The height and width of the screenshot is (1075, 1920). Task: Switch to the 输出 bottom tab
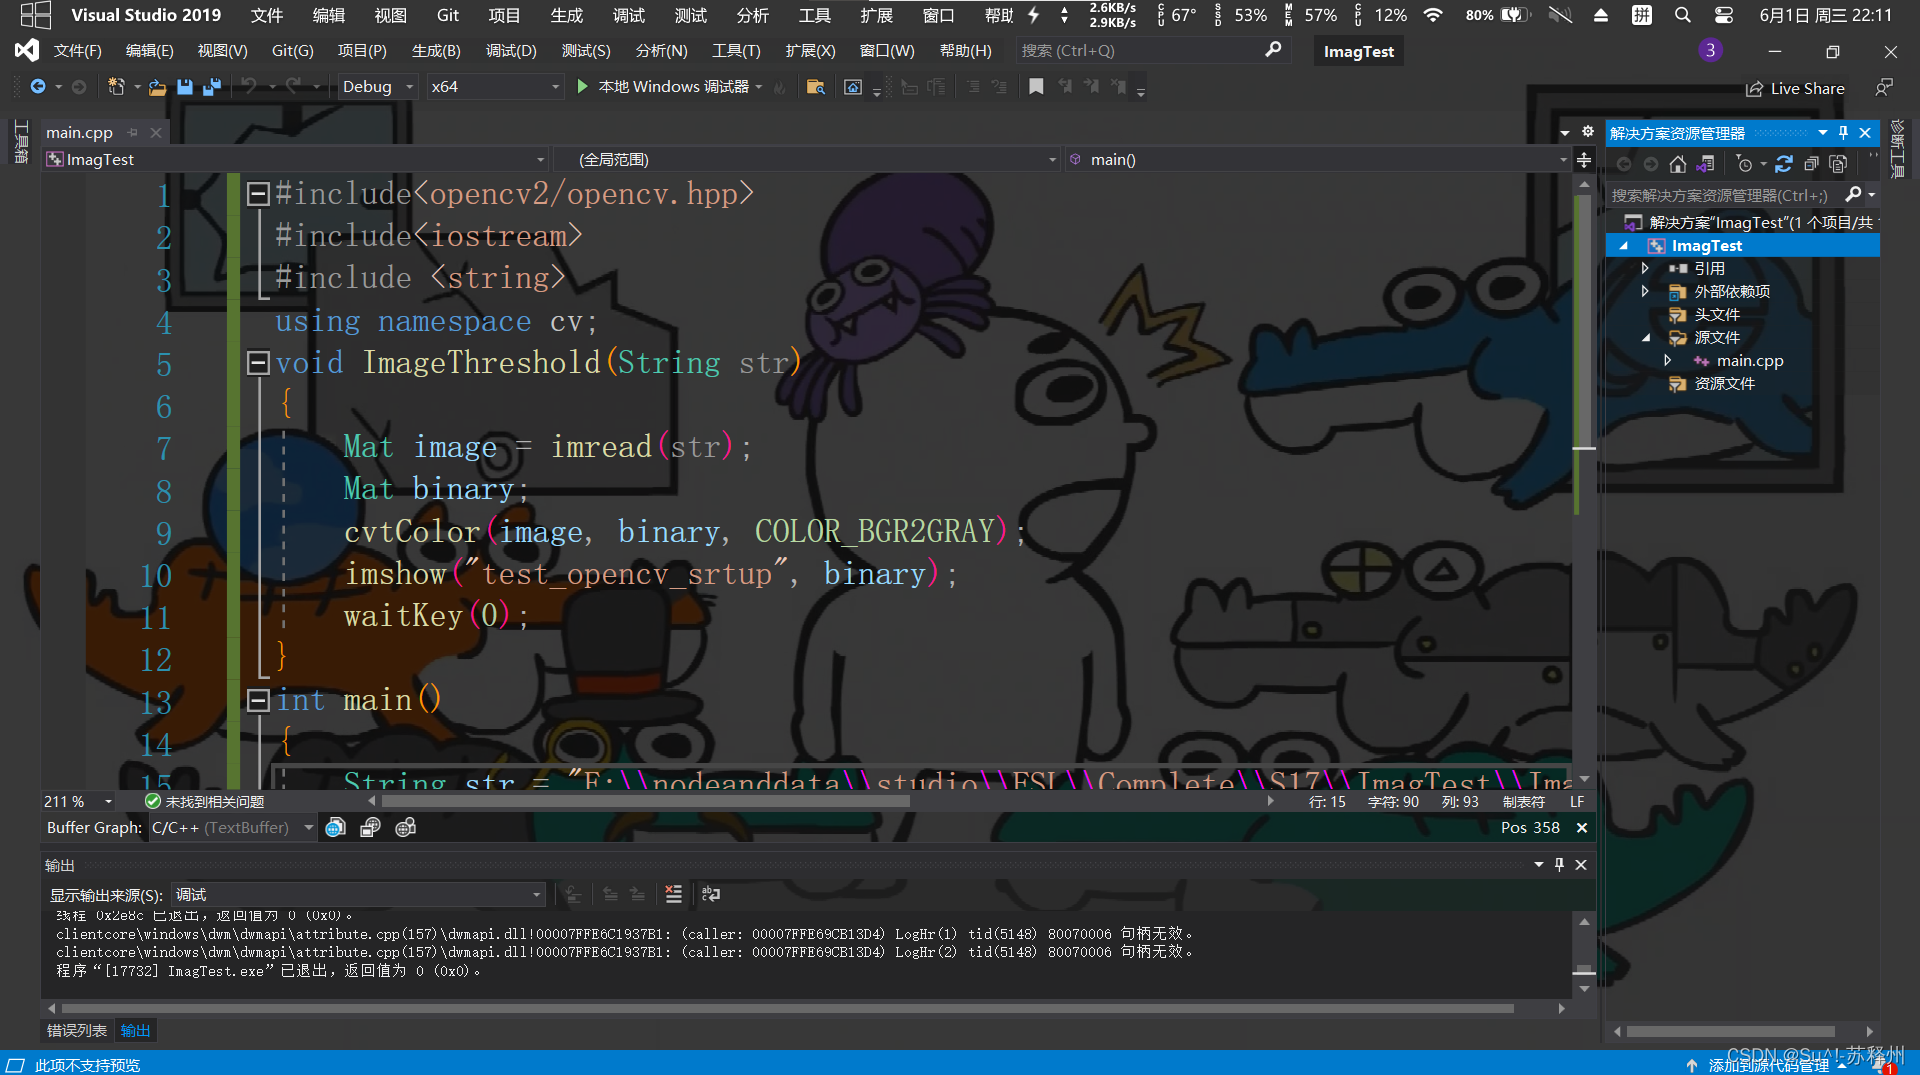[x=135, y=1030]
